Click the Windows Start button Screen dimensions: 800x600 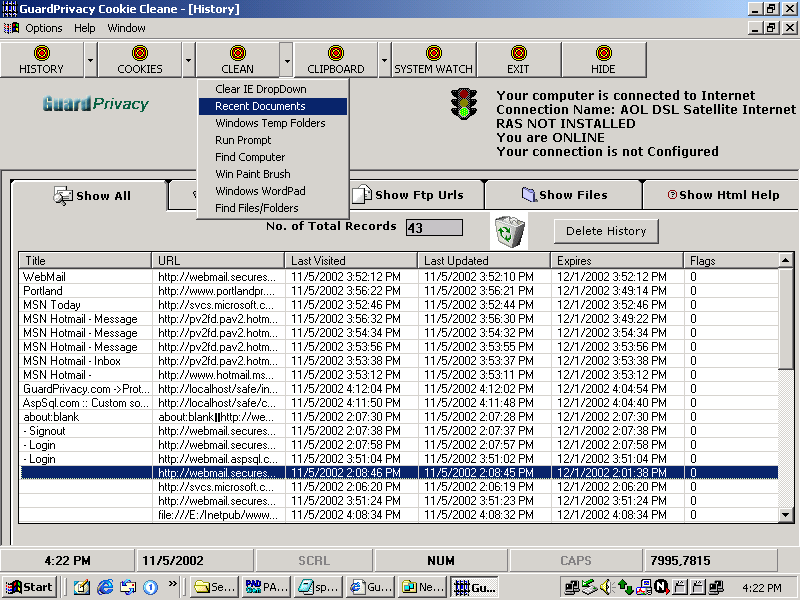[30, 587]
